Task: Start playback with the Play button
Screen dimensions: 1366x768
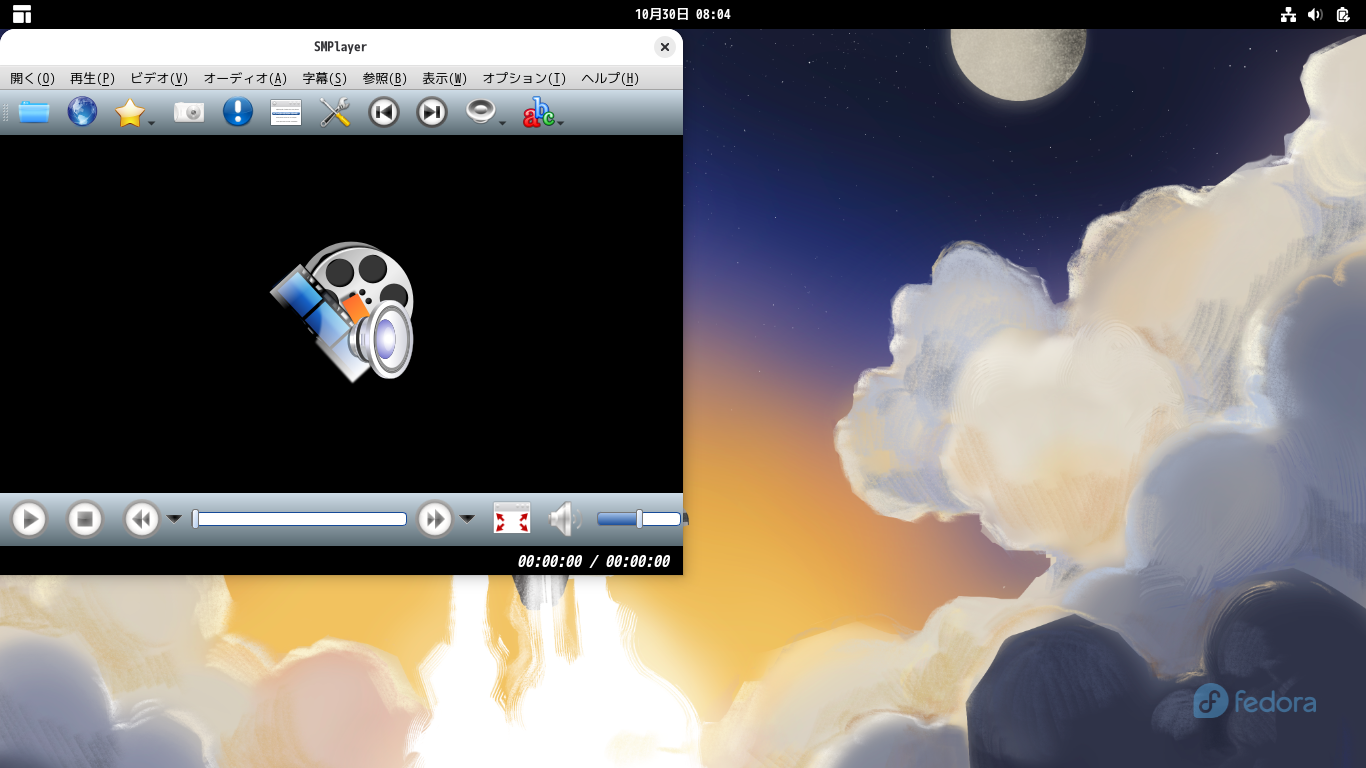Action: point(29,519)
